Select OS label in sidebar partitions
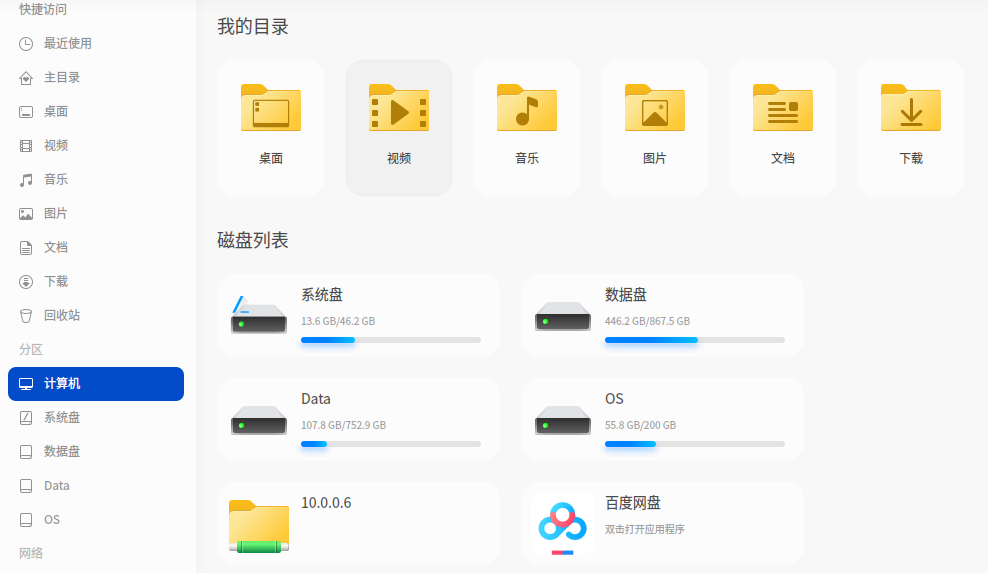 pyautogui.click(x=52, y=520)
